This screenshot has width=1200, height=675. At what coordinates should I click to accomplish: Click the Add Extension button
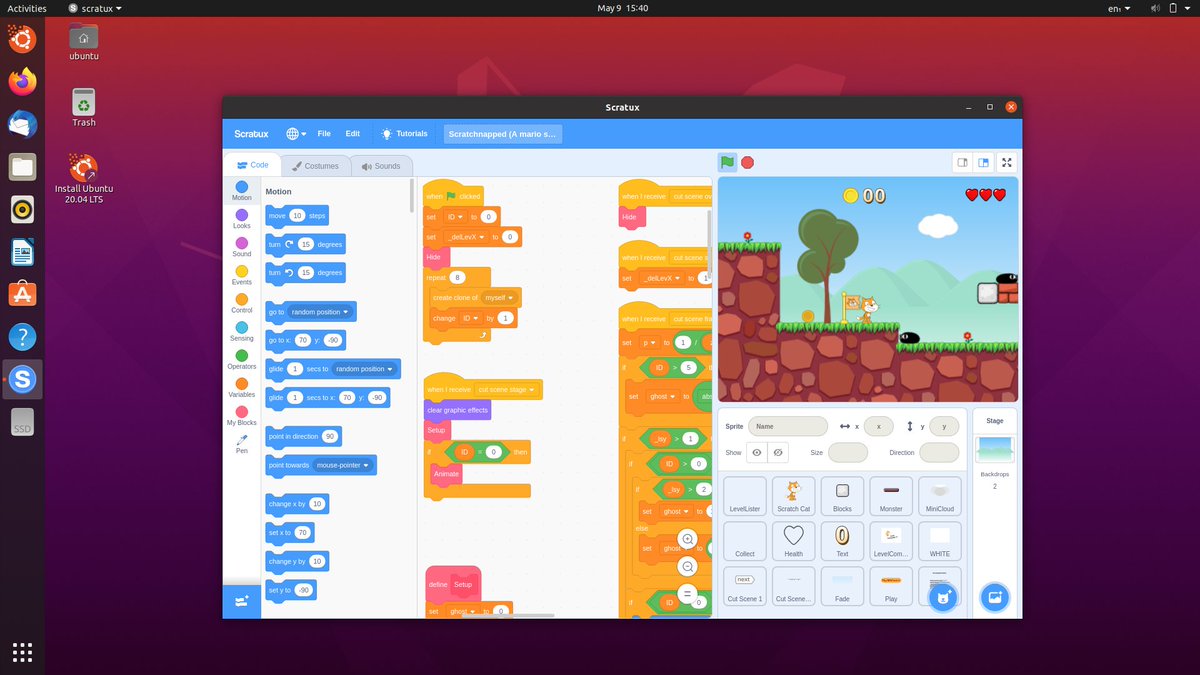tap(241, 601)
